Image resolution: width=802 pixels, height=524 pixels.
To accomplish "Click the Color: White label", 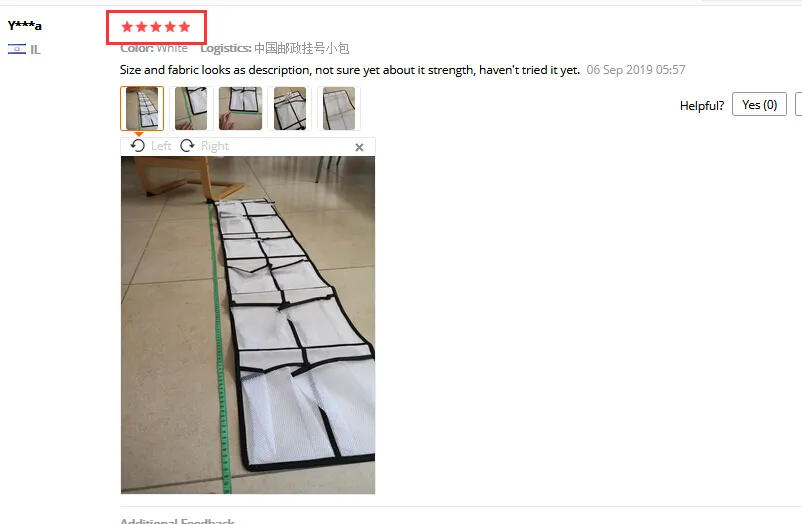I will pos(154,48).
